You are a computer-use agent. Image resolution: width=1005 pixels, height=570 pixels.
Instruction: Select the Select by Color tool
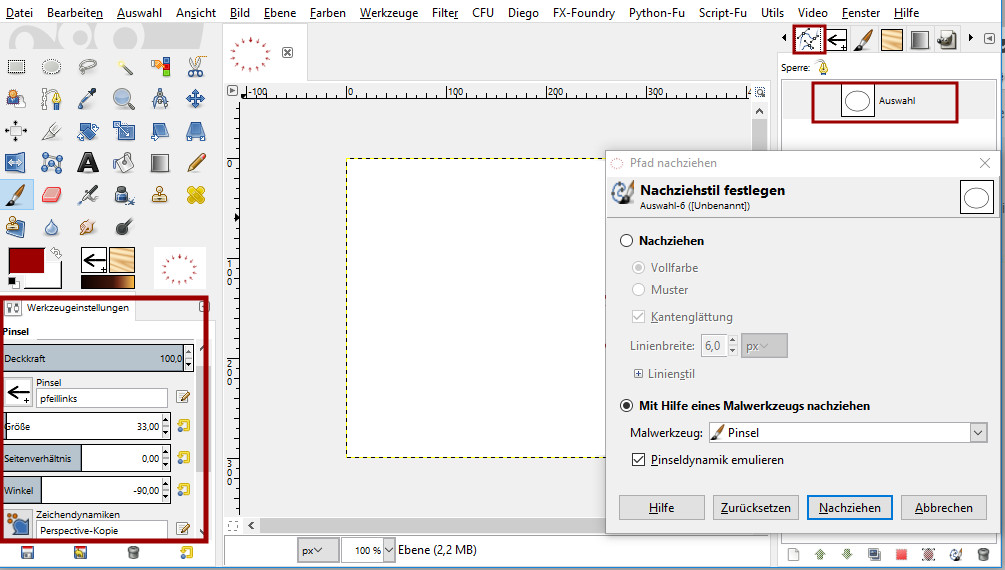point(160,66)
